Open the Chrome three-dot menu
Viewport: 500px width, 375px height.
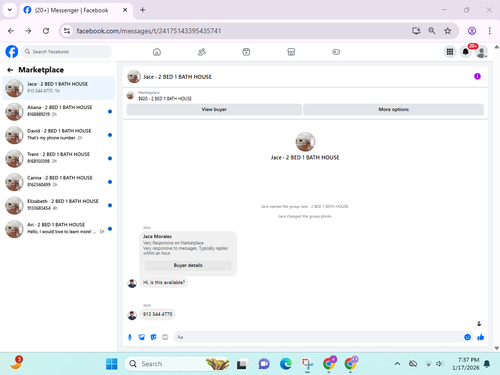coord(490,31)
